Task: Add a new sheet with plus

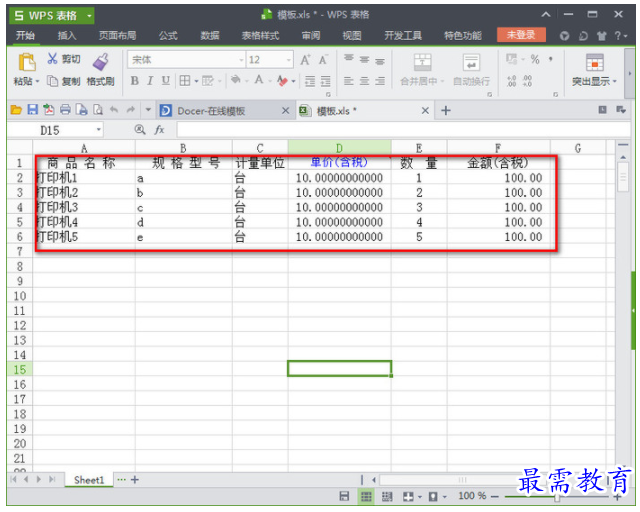Action: tap(135, 480)
